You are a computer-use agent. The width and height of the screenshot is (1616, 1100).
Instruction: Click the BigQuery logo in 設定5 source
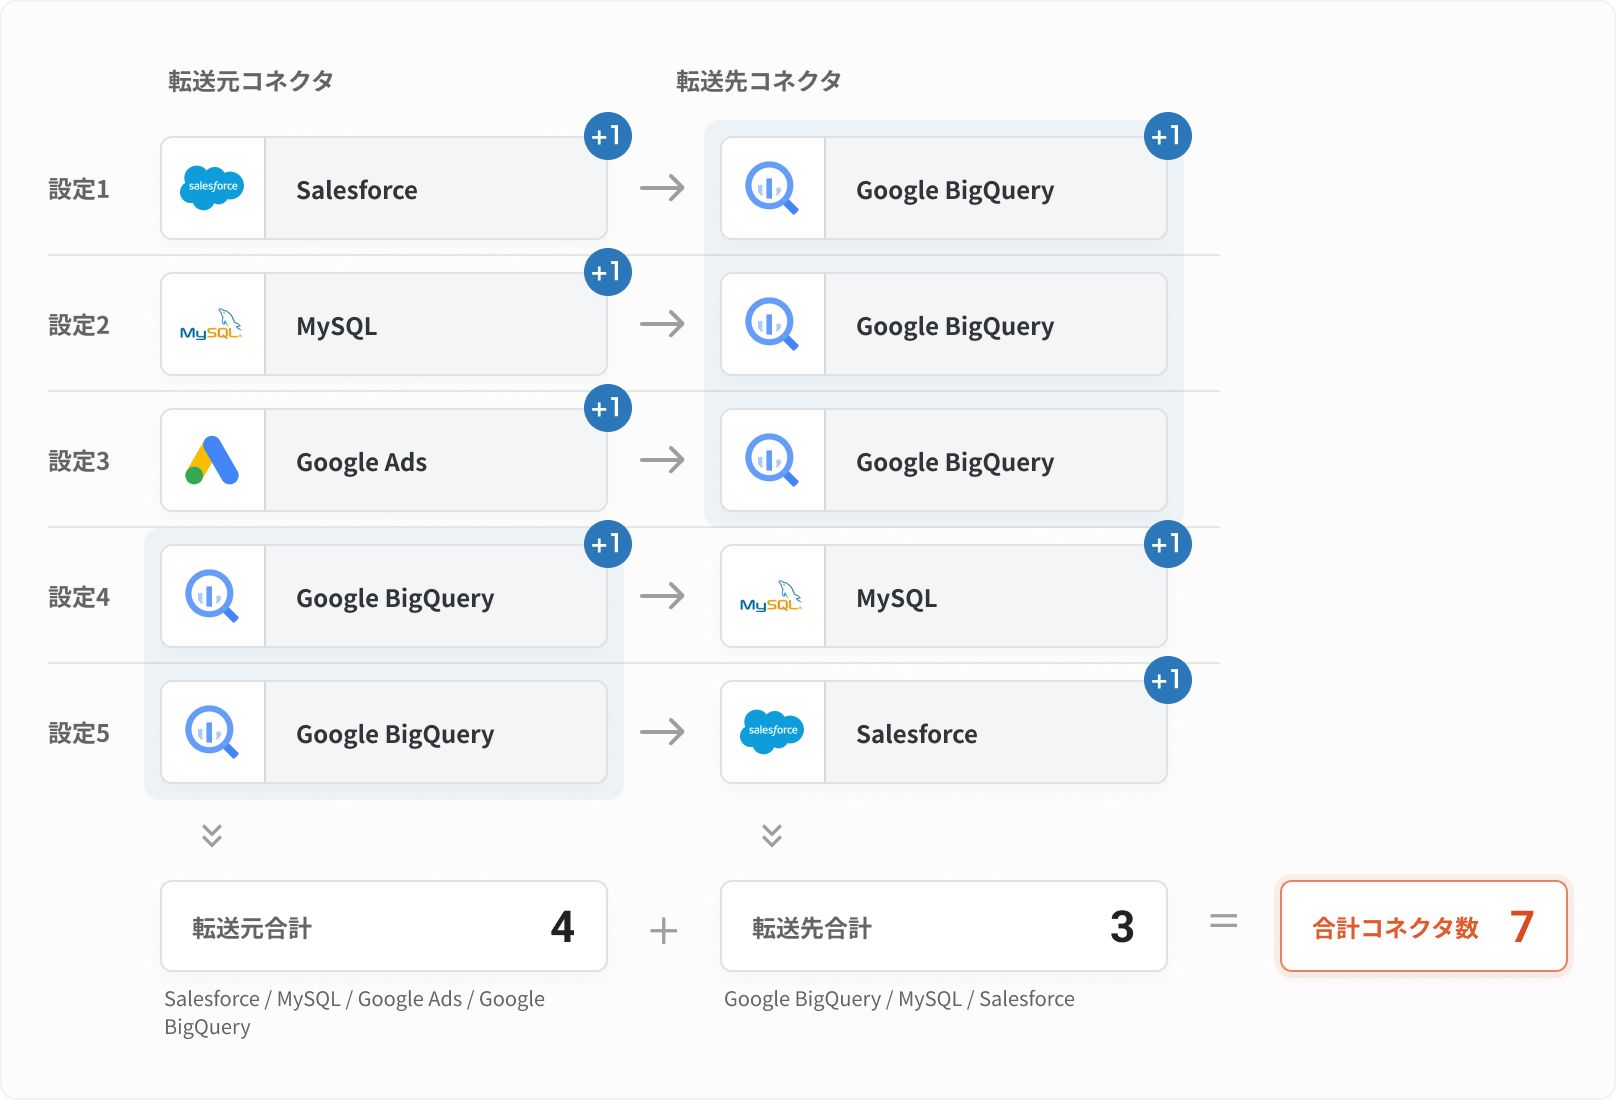click(x=212, y=732)
